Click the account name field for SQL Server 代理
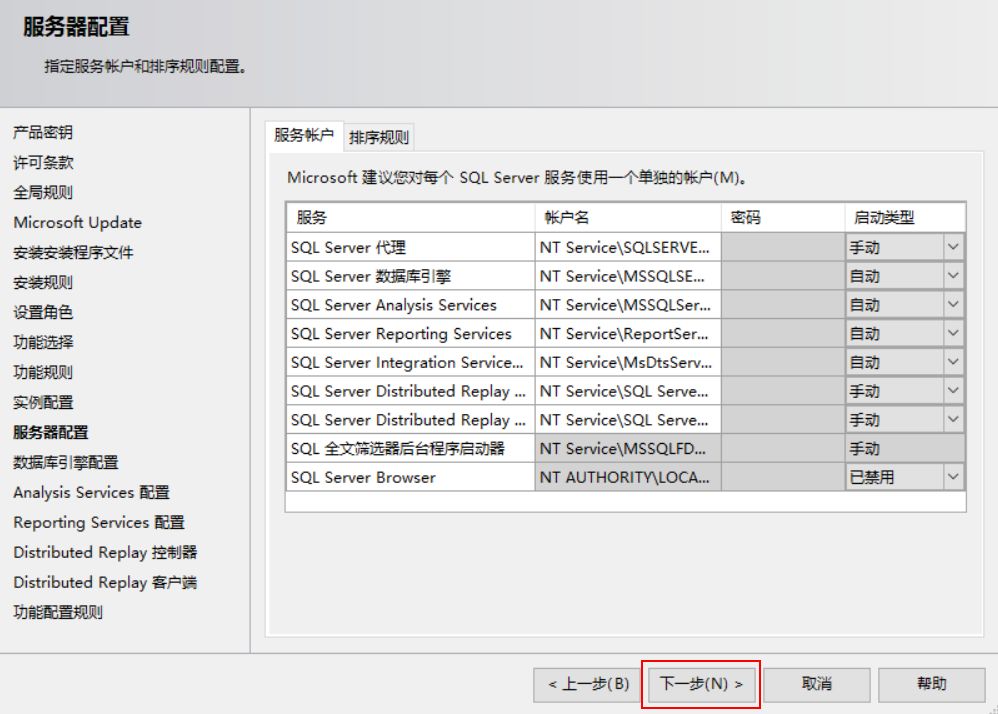The image size is (998, 714). (622, 246)
